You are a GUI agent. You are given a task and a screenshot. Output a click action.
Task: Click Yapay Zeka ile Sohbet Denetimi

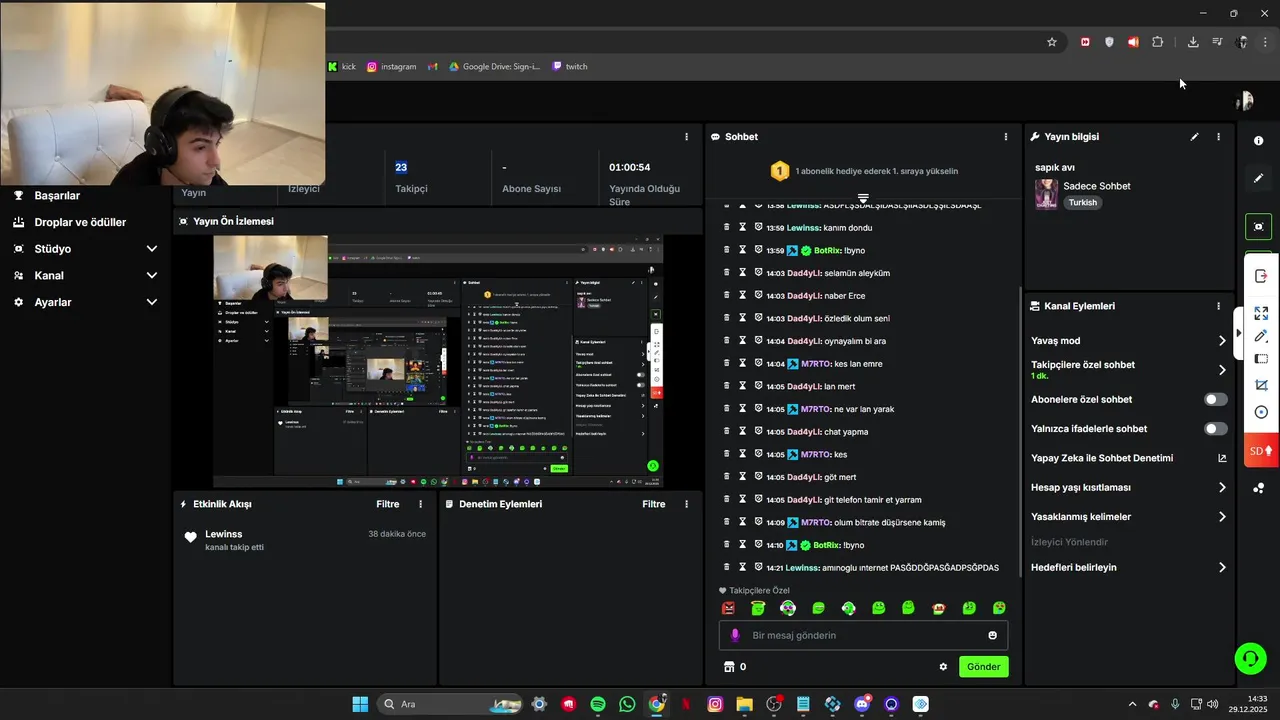1102,458
